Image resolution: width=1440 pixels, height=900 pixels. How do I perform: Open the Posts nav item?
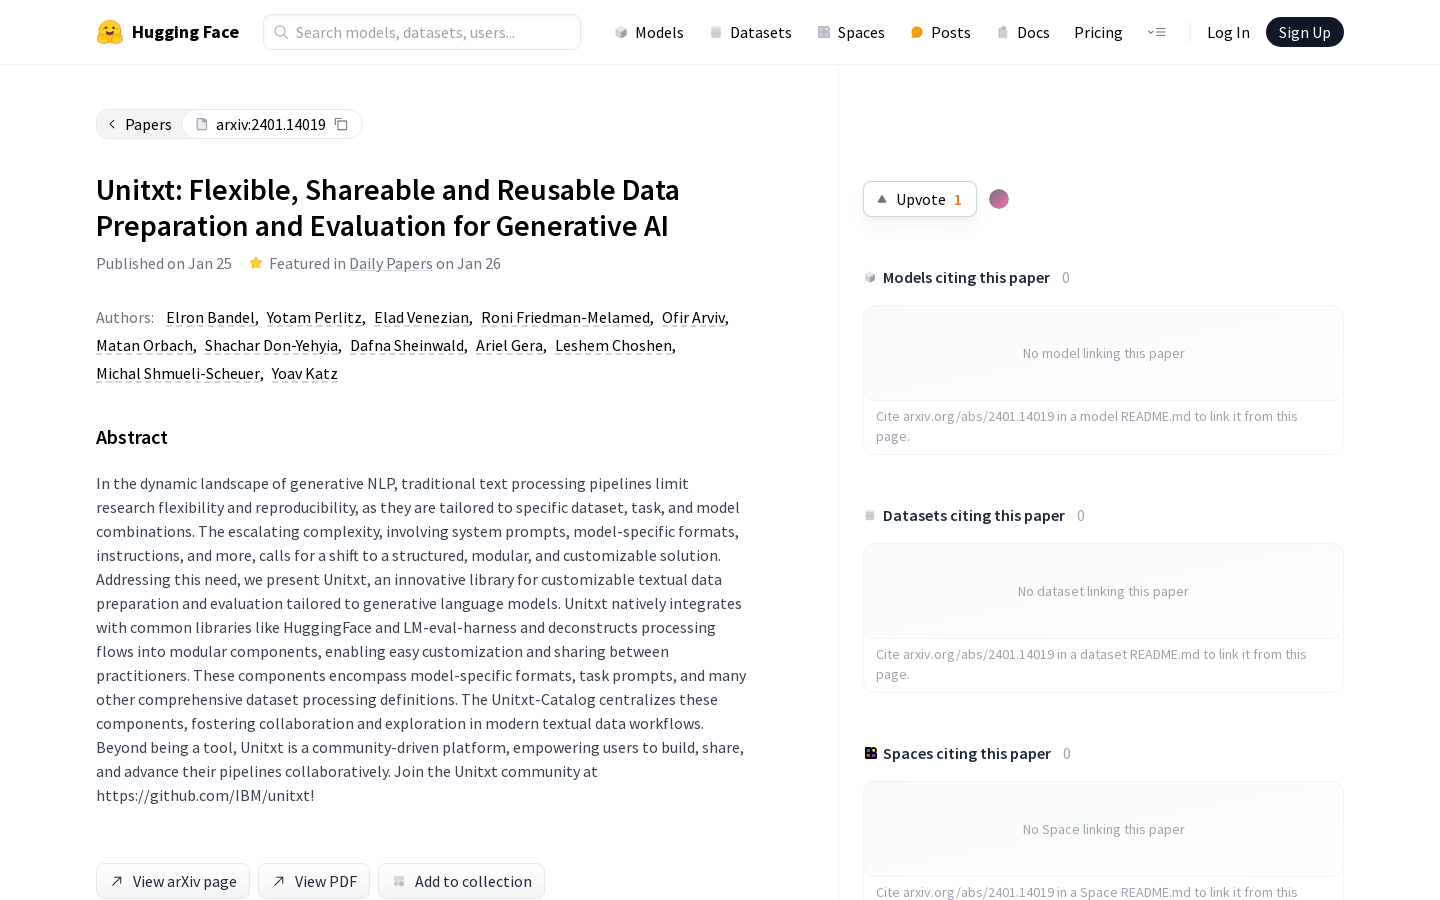click(940, 32)
